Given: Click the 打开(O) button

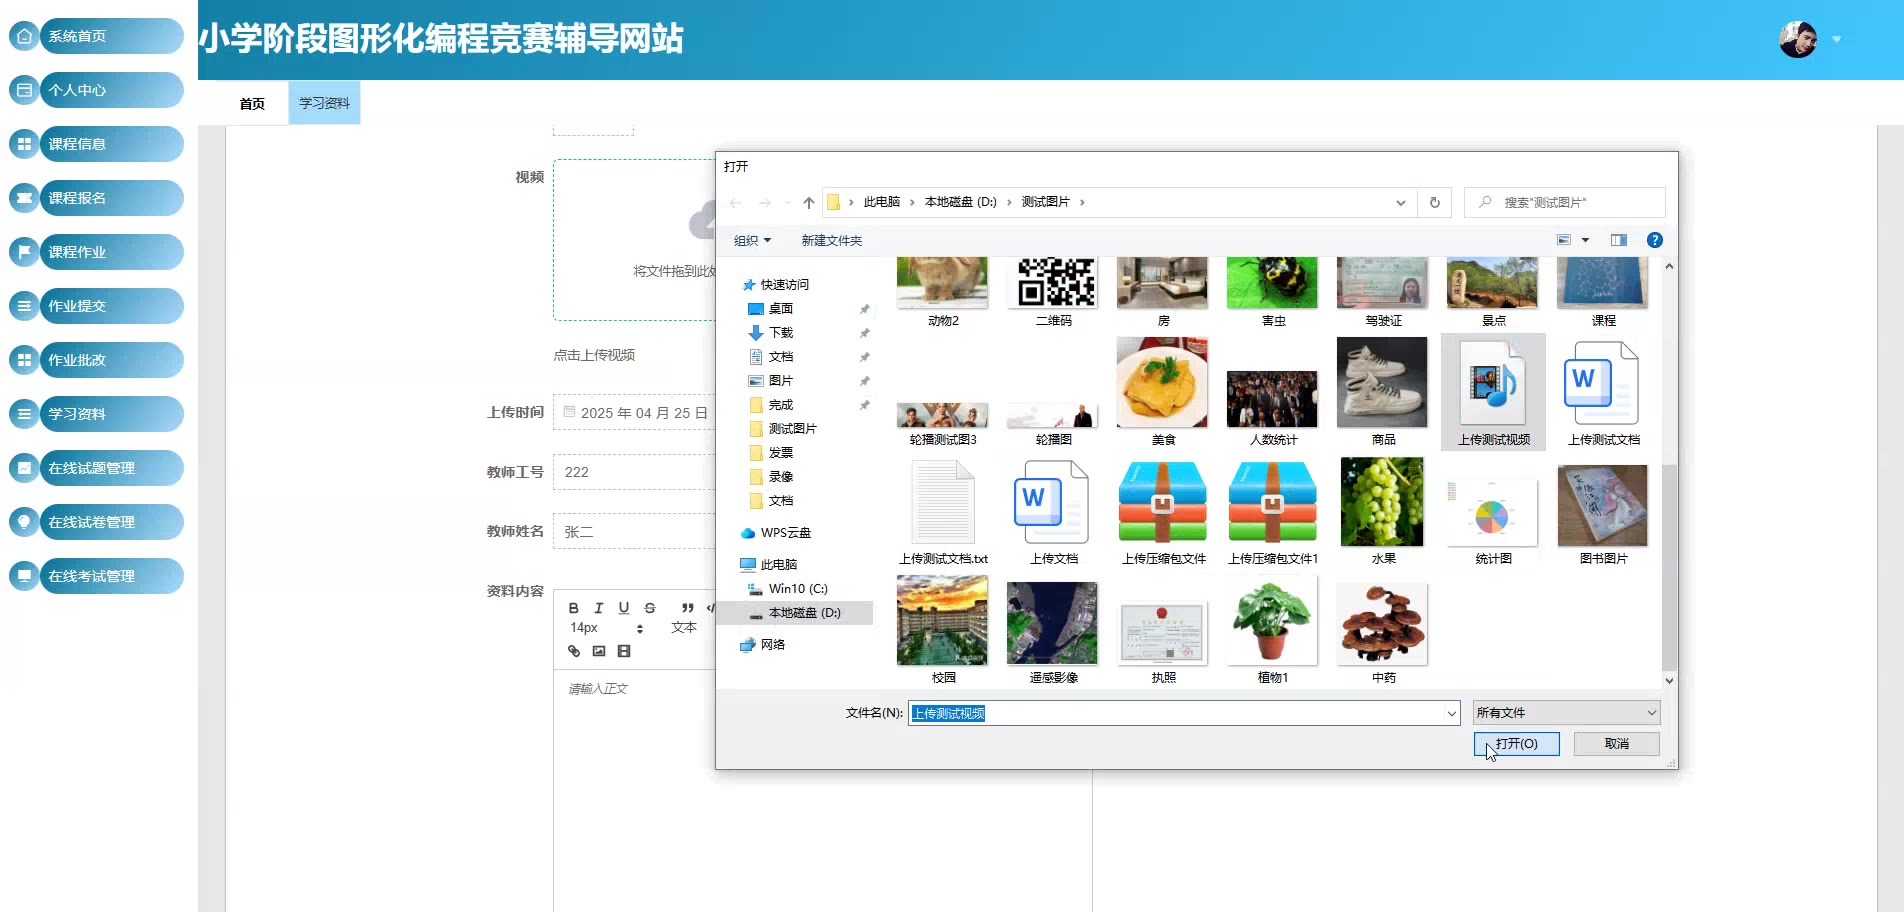Looking at the screenshot, I should (x=1516, y=744).
